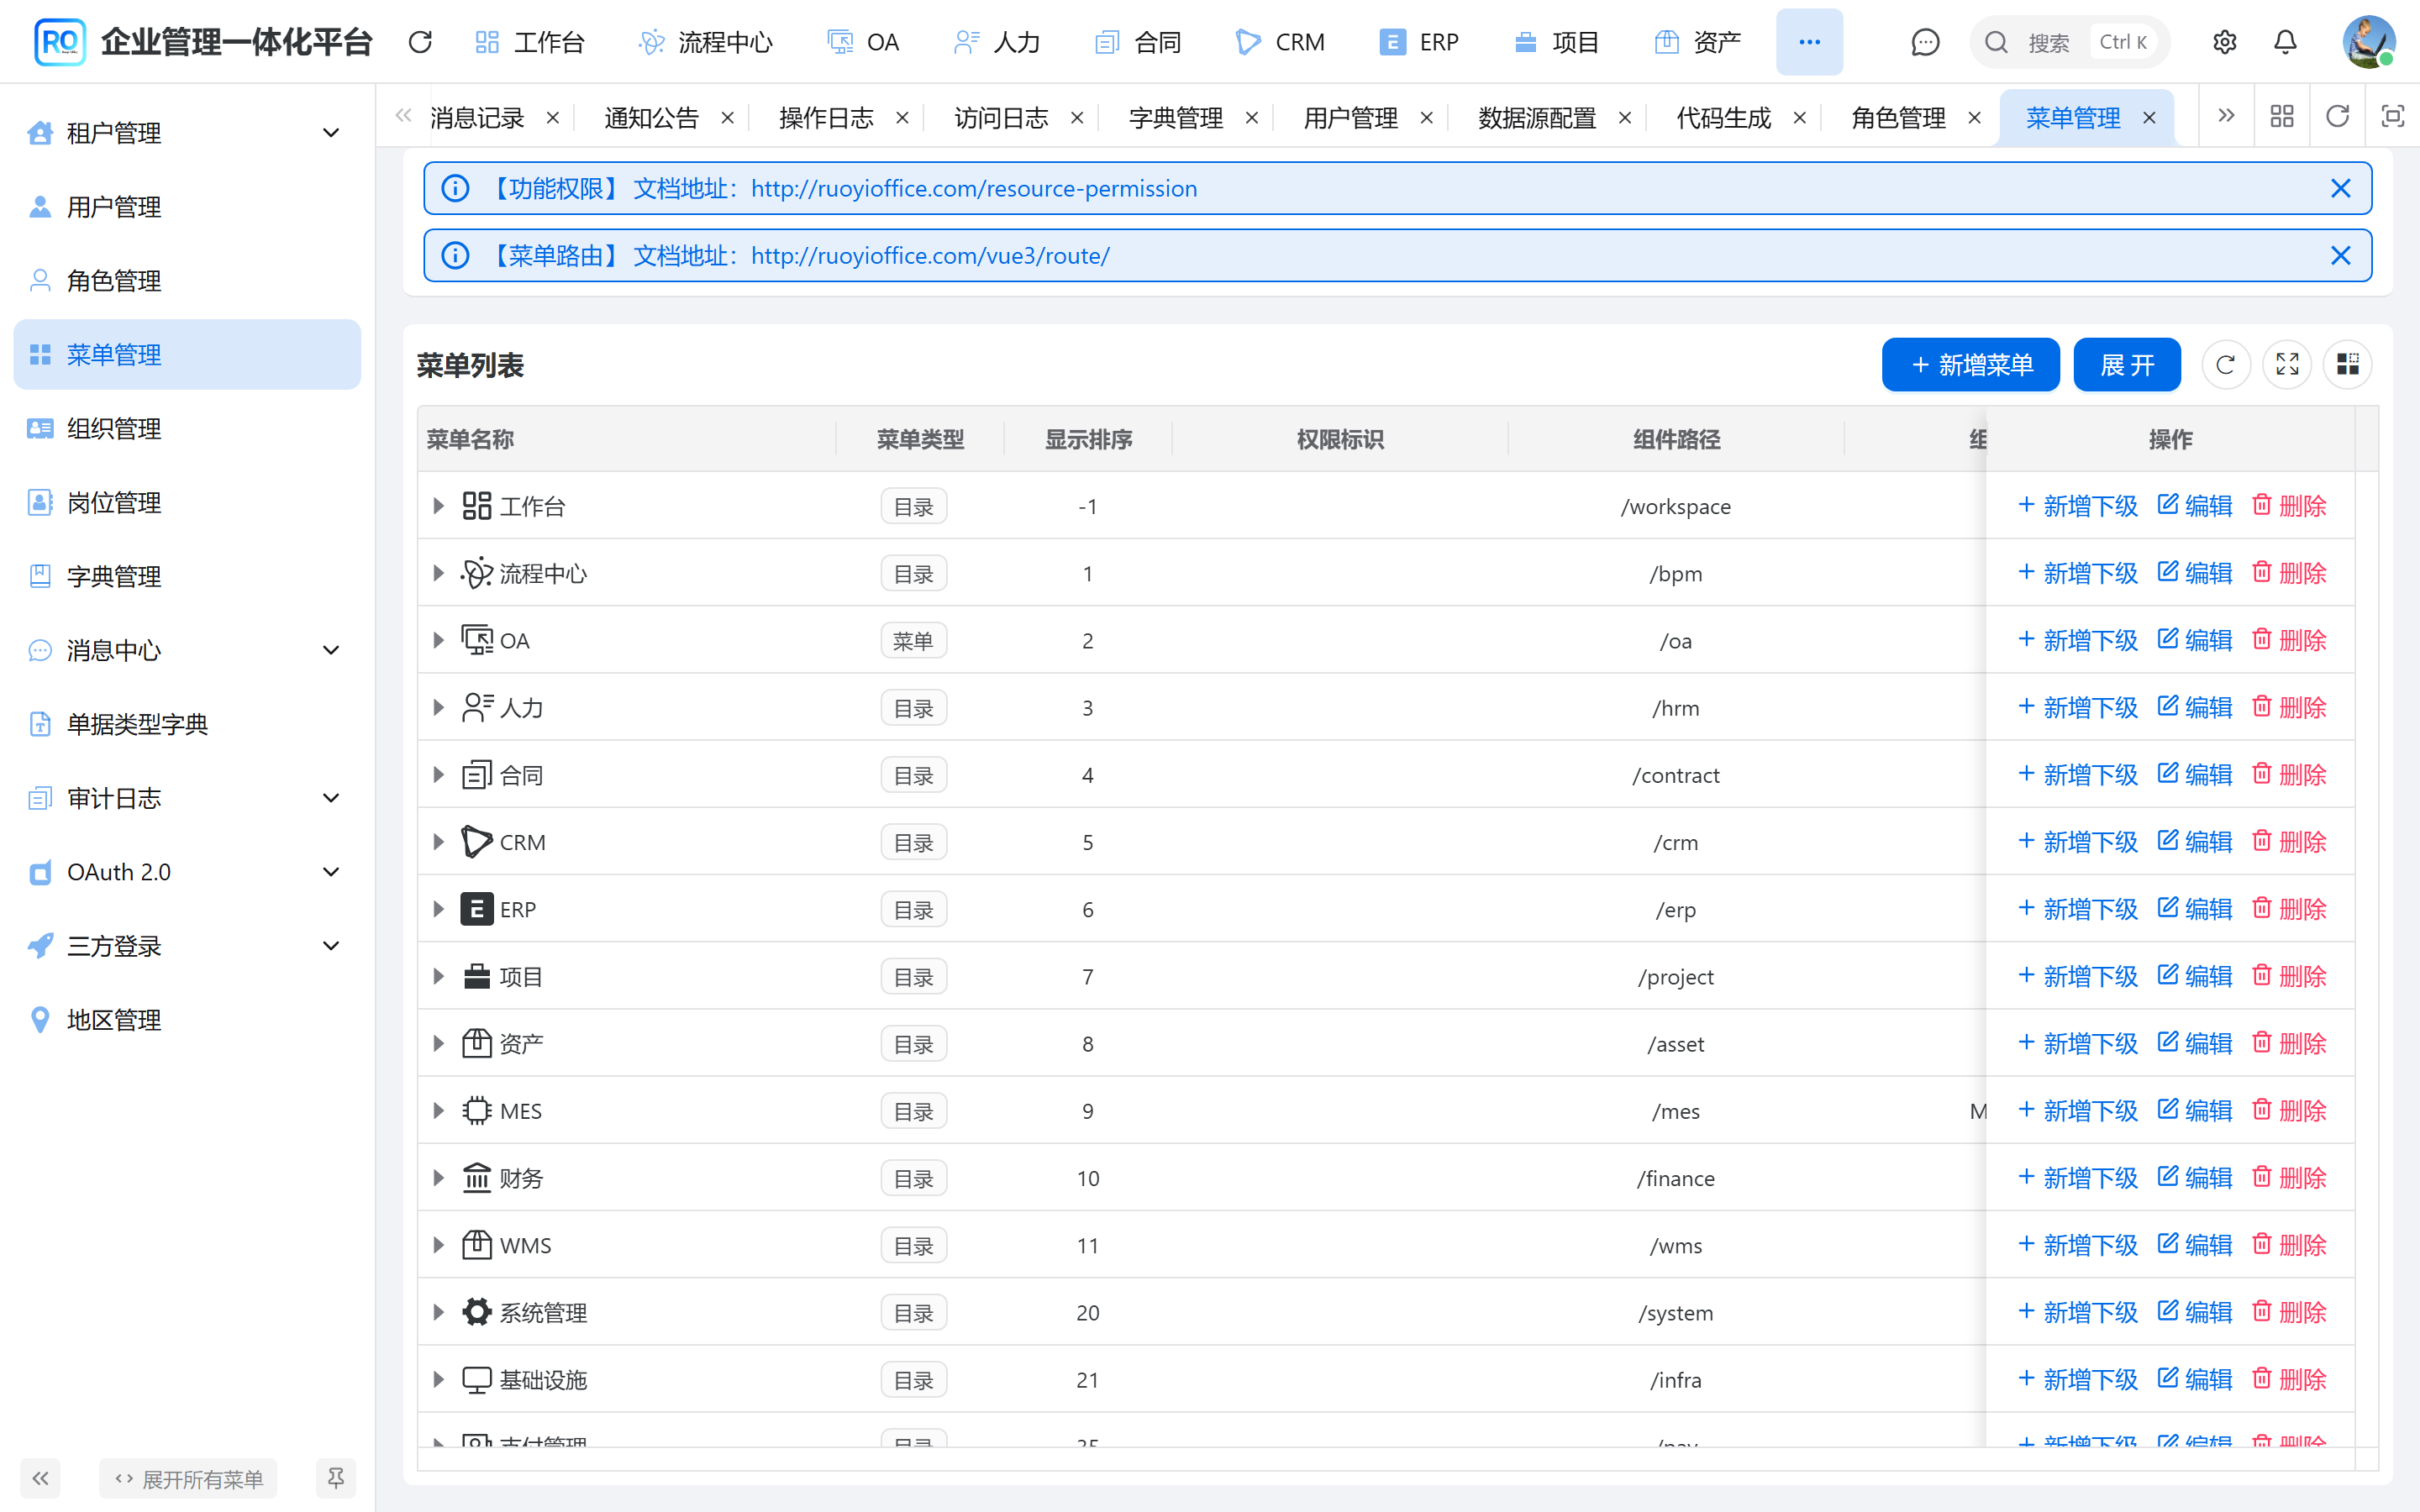2420x1512 pixels.
Task: Click the user avatar in top right
Action: (2369, 42)
